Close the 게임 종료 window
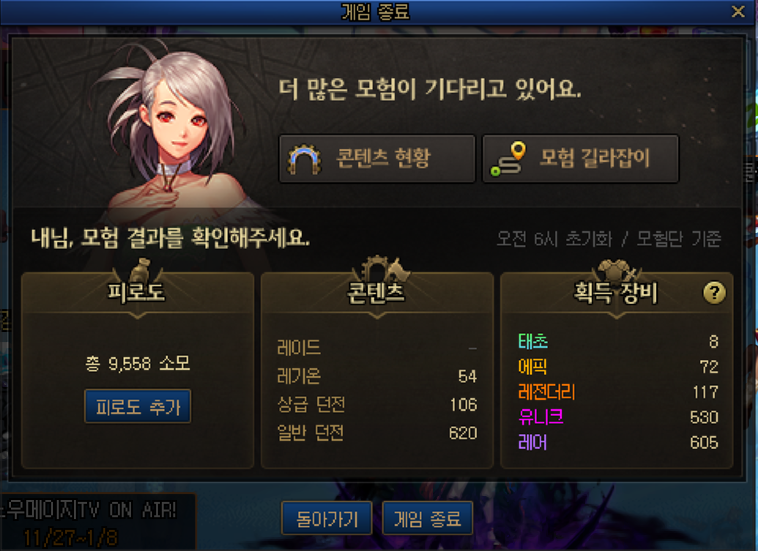The width and height of the screenshot is (758, 551). tap(738, 11)
